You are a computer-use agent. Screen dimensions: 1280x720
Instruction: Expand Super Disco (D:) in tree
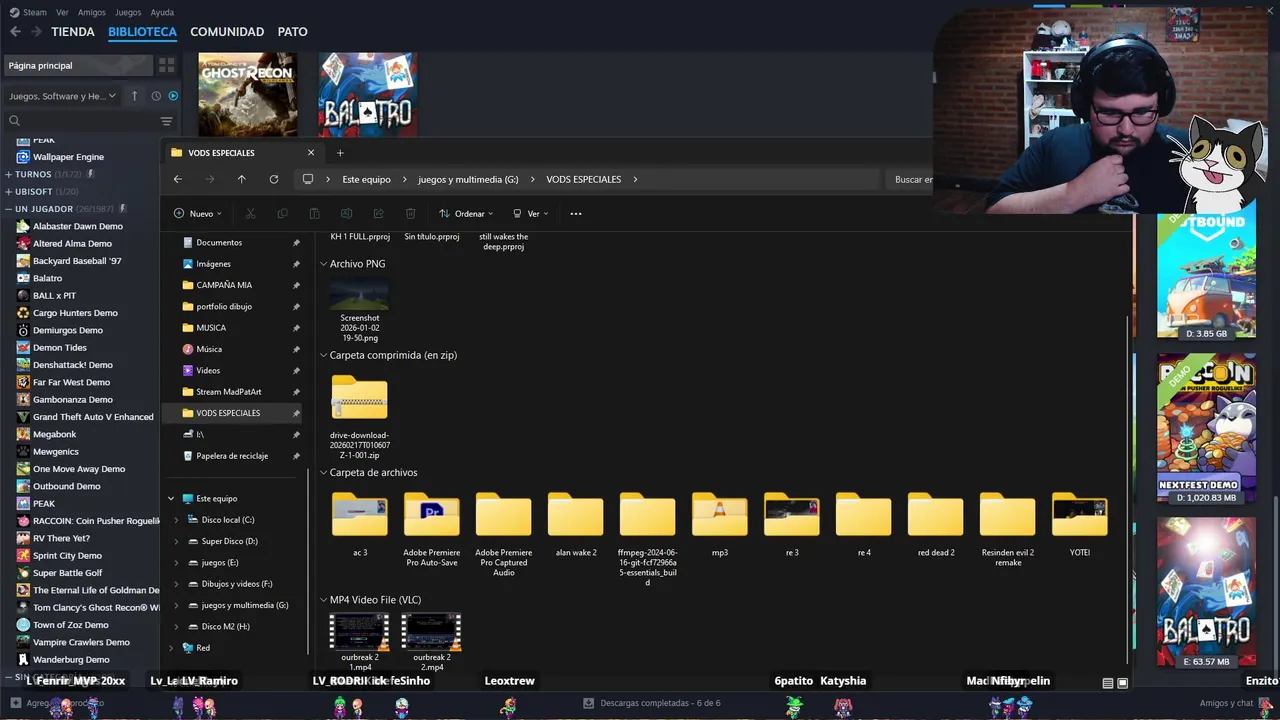tap(177, 541)
